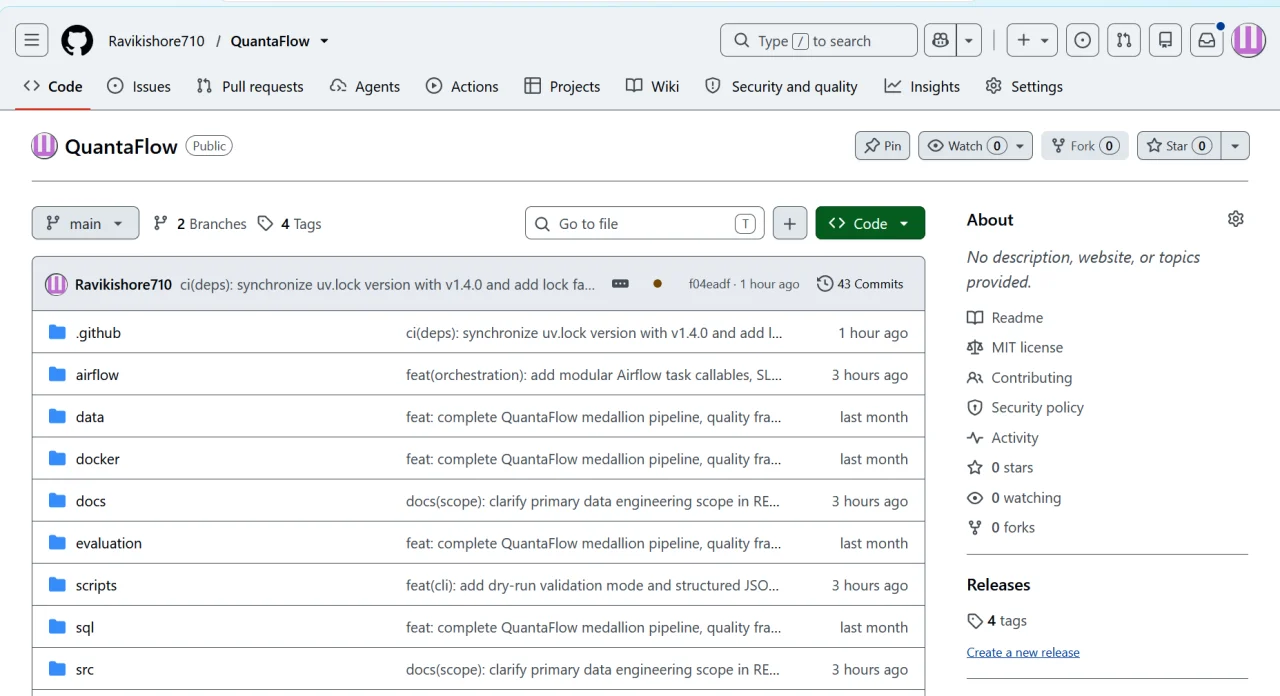Switch to the Code tab
This screenshot has width=1280, height=696.
click(x=53, y=86)
